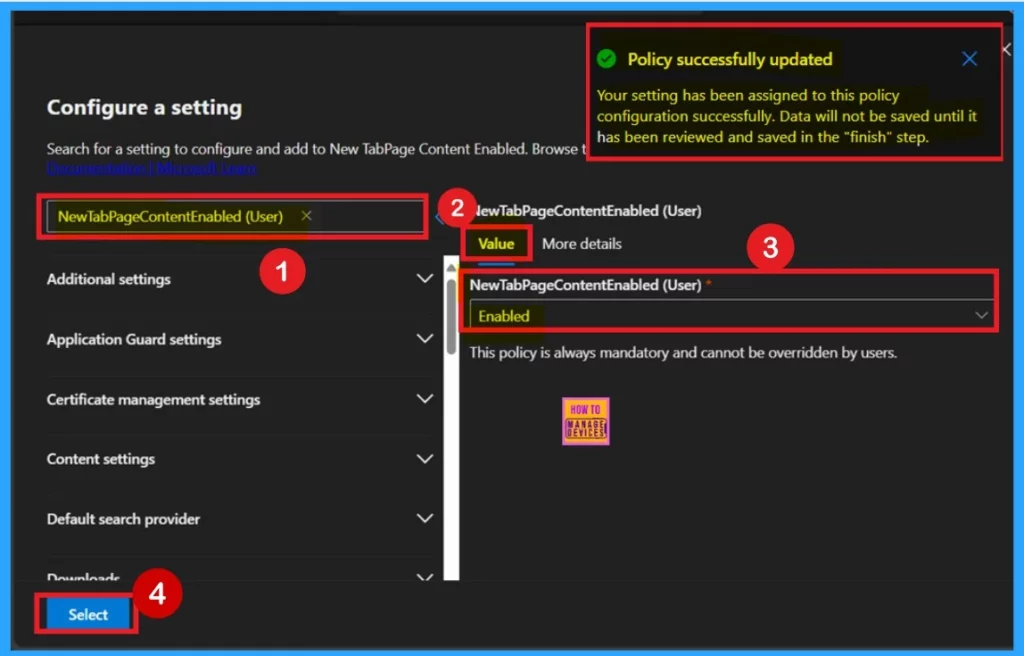Expand Application Guard settings category
This screenshot has width=1024, height=656.
[424, 338]
